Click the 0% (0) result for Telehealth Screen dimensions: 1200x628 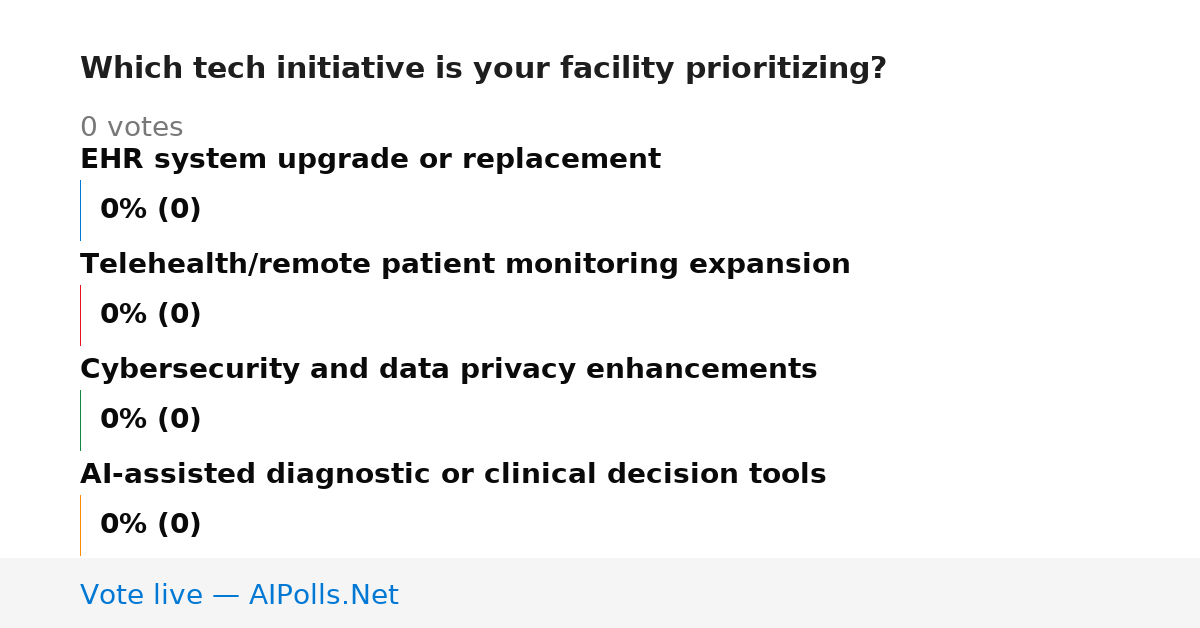click(150, 315)
